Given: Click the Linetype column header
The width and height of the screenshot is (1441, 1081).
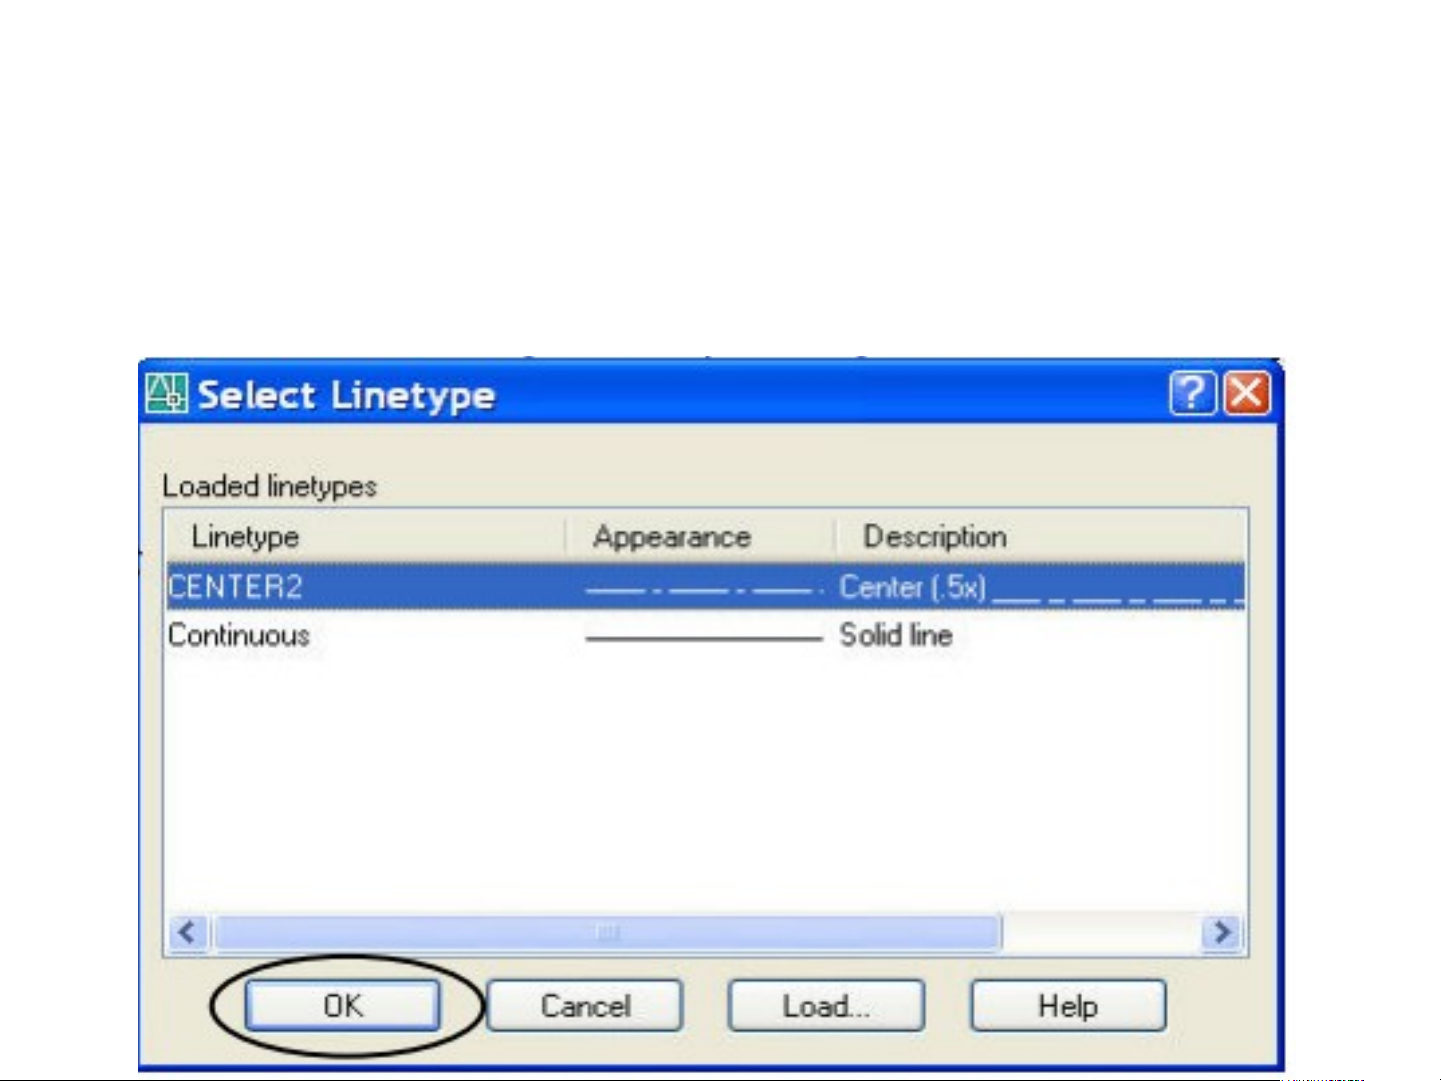Looking at the screenshot, I should pos(245,537).
